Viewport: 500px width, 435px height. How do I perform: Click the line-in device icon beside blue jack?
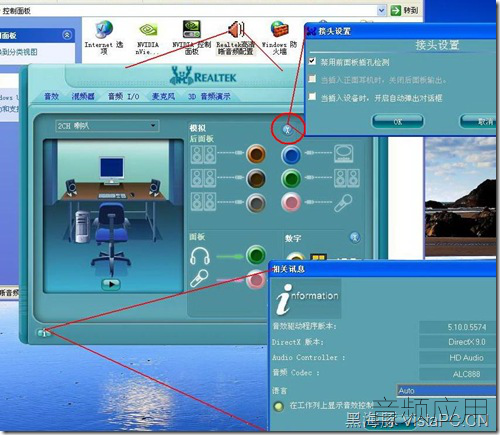(x=344, y=154)
